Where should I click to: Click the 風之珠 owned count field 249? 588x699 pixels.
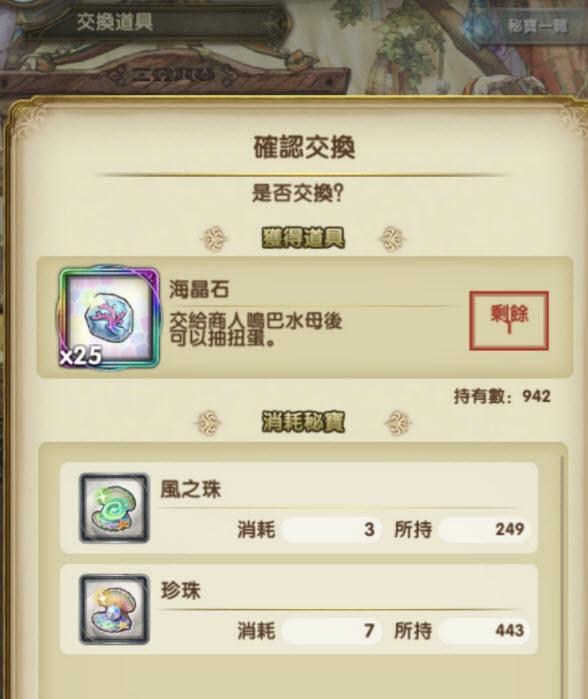[x=485, y=530]
